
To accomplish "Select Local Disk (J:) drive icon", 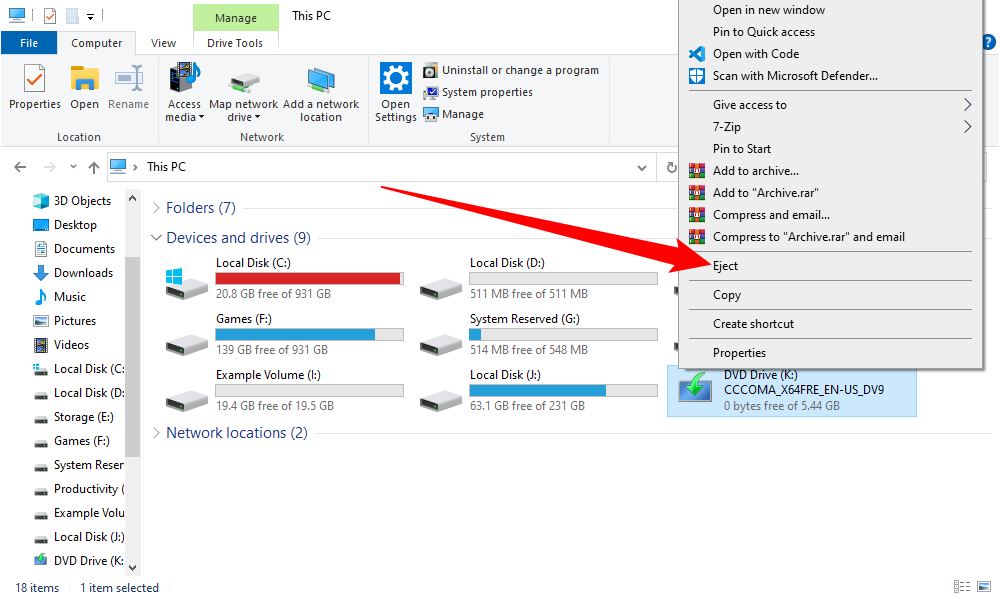I will 441,401.
